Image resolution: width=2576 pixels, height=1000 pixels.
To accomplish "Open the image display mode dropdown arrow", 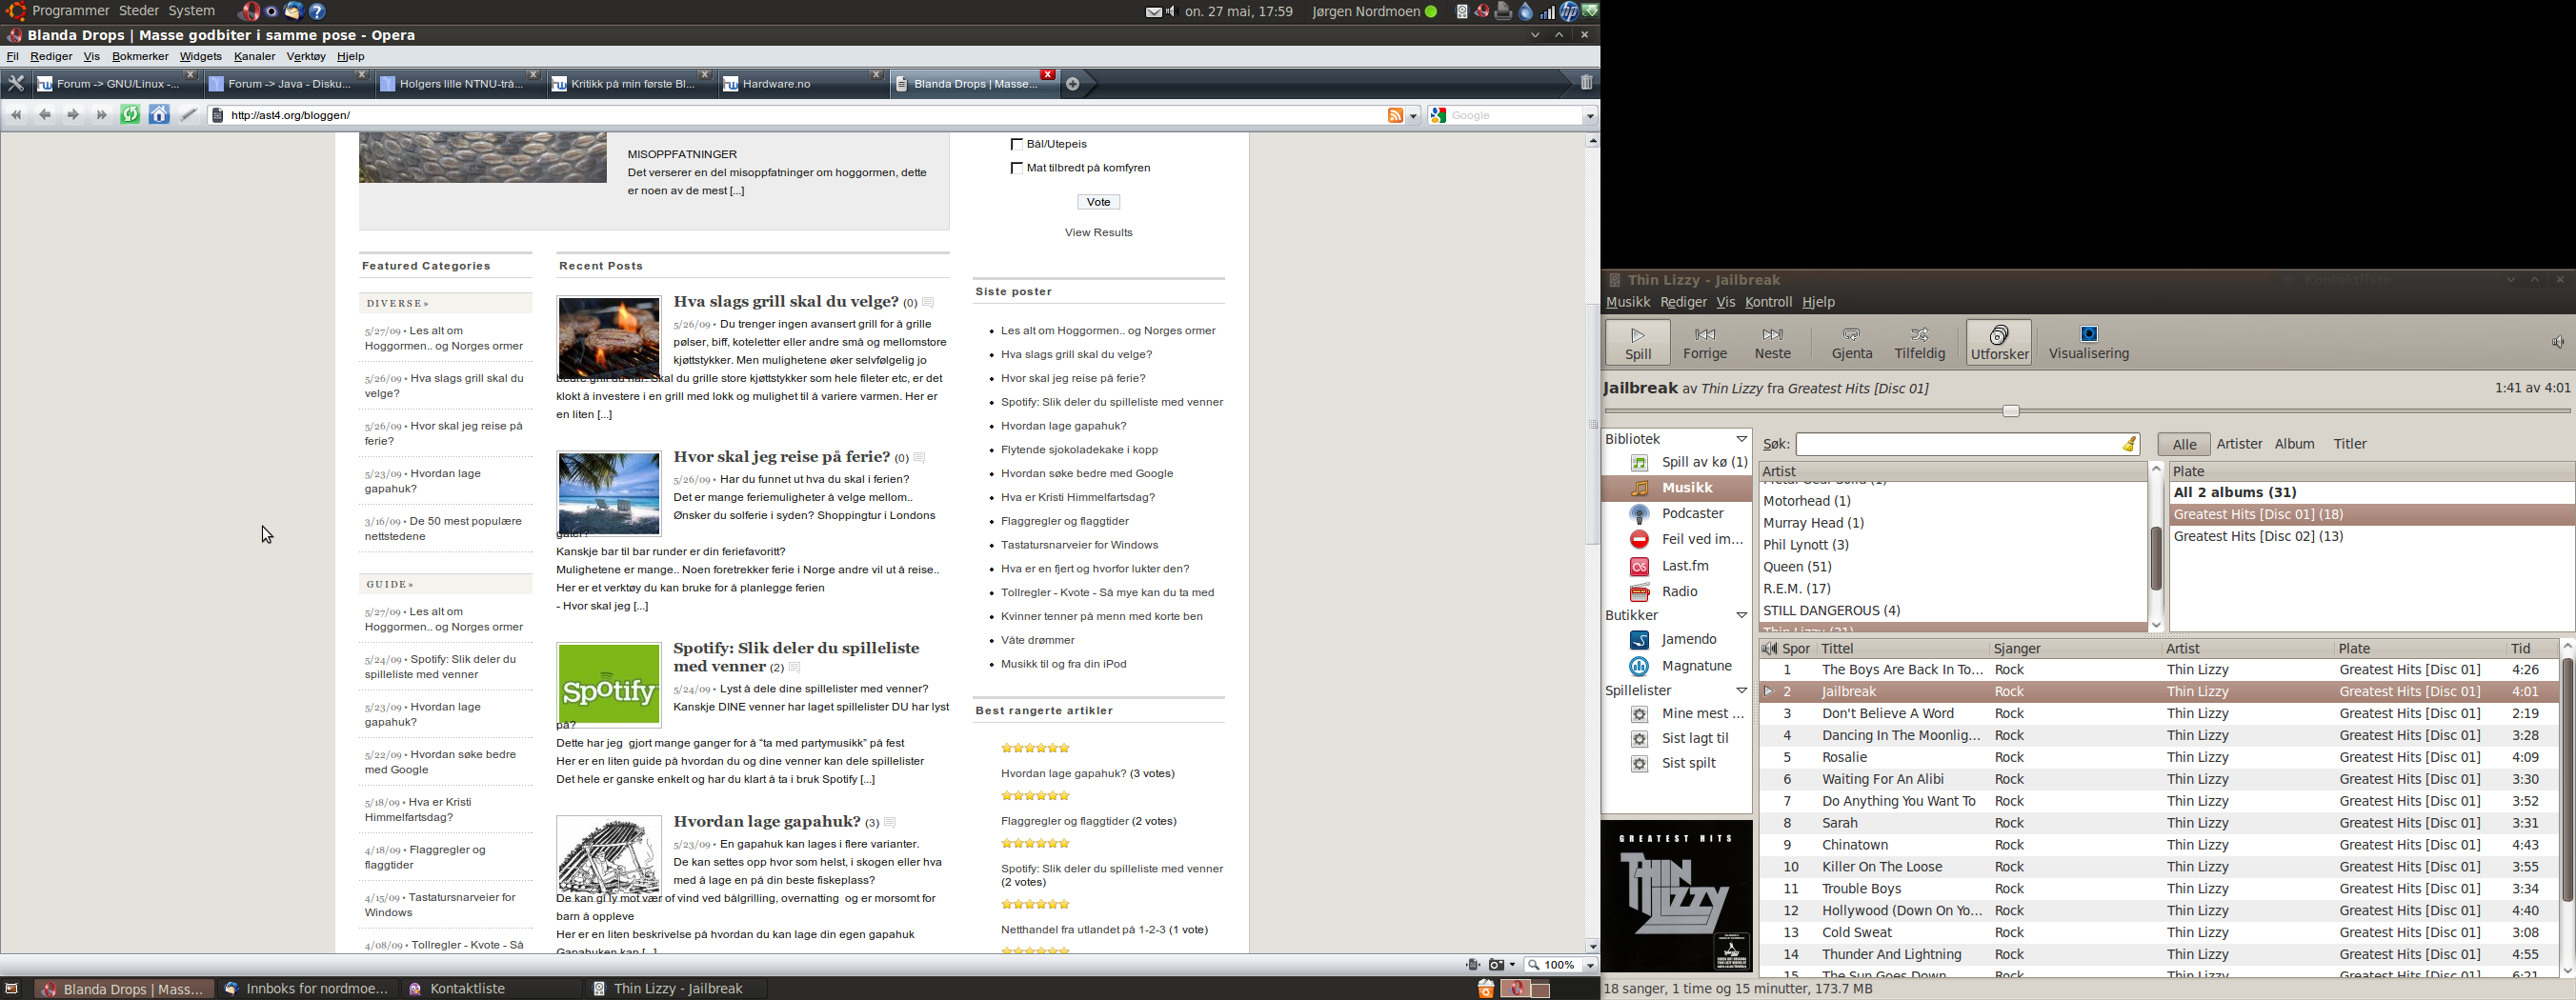I will pos(1511,966).
